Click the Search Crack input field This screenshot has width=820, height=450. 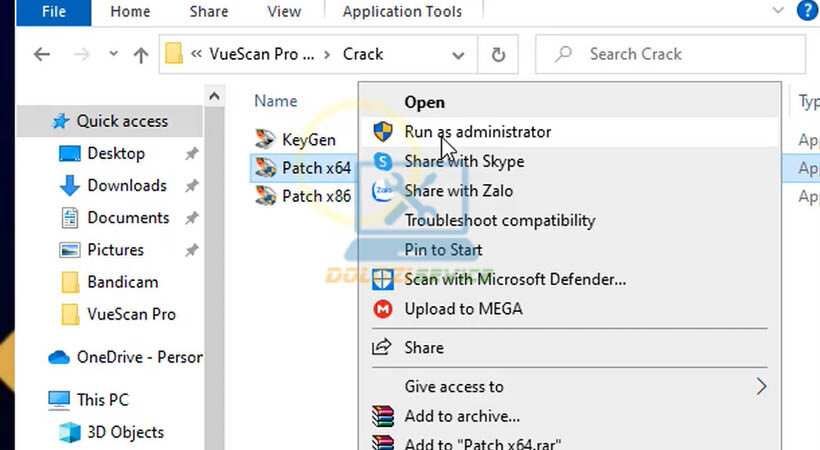click(x=680, y=54)
